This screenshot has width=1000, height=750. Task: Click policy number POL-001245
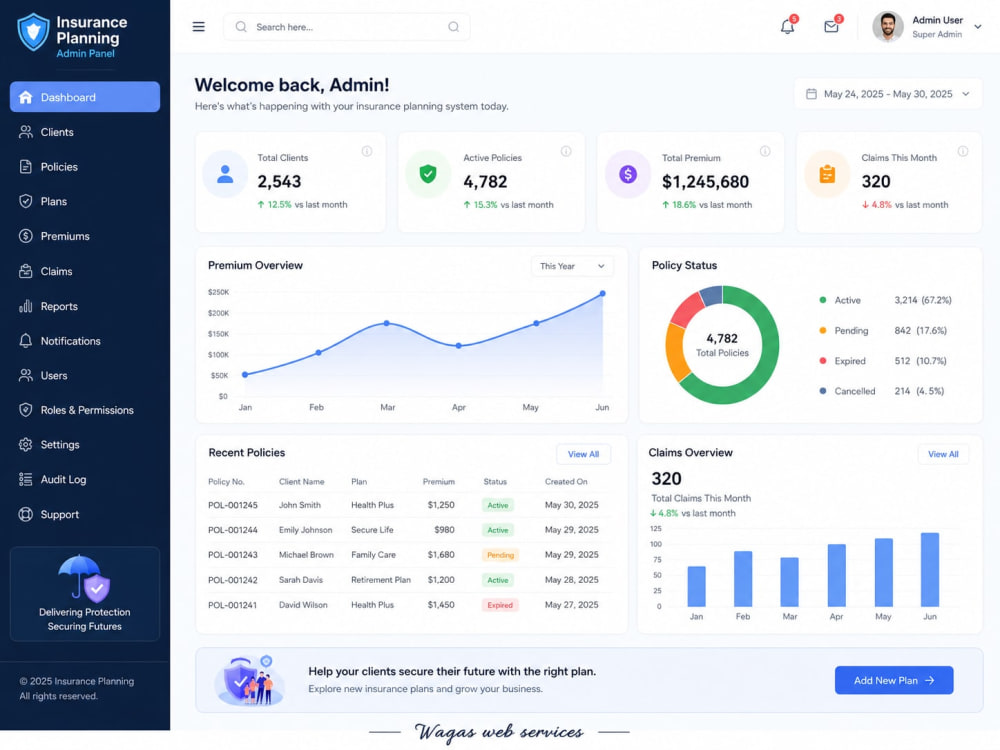coord(233,505)
